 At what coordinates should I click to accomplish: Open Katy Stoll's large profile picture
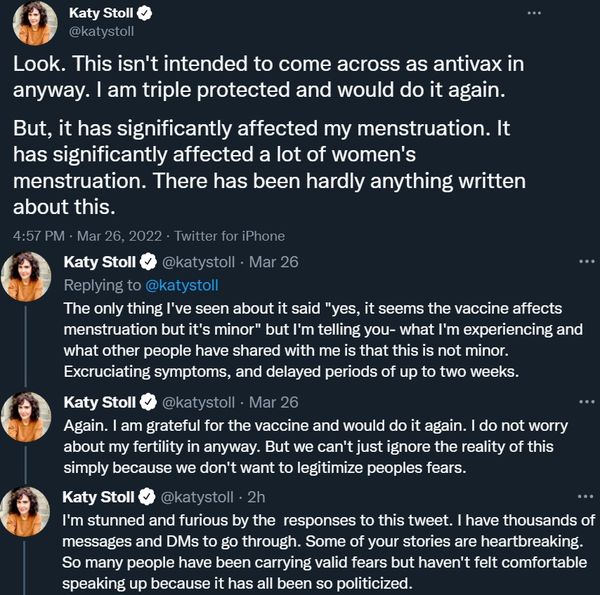point(35,23)
